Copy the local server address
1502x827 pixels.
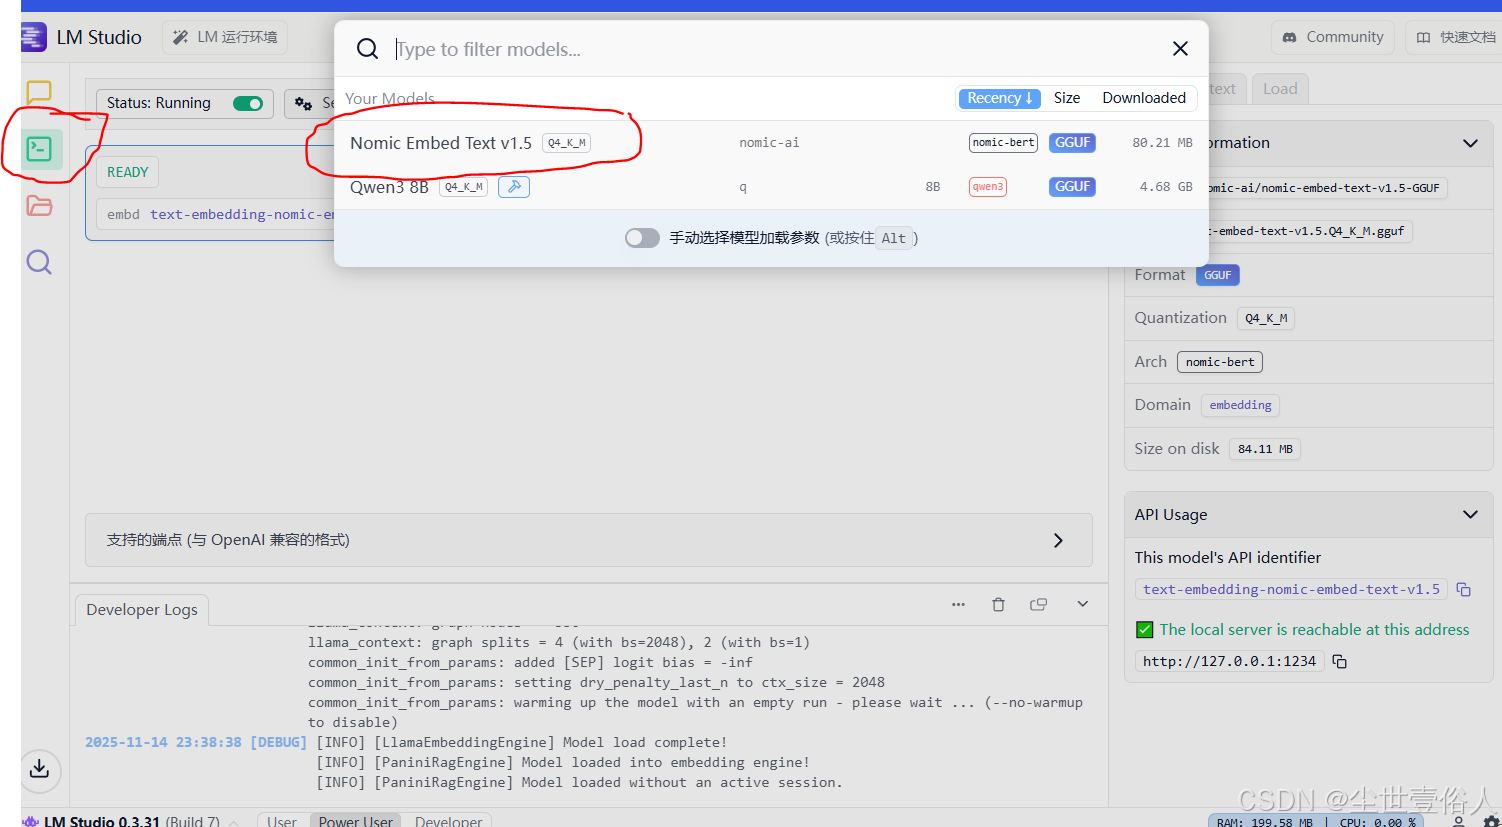pyautogui.click(x=1340, y=661)
